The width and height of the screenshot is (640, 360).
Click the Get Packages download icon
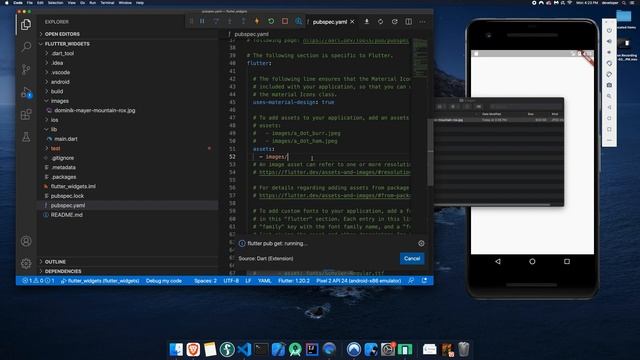367,22
